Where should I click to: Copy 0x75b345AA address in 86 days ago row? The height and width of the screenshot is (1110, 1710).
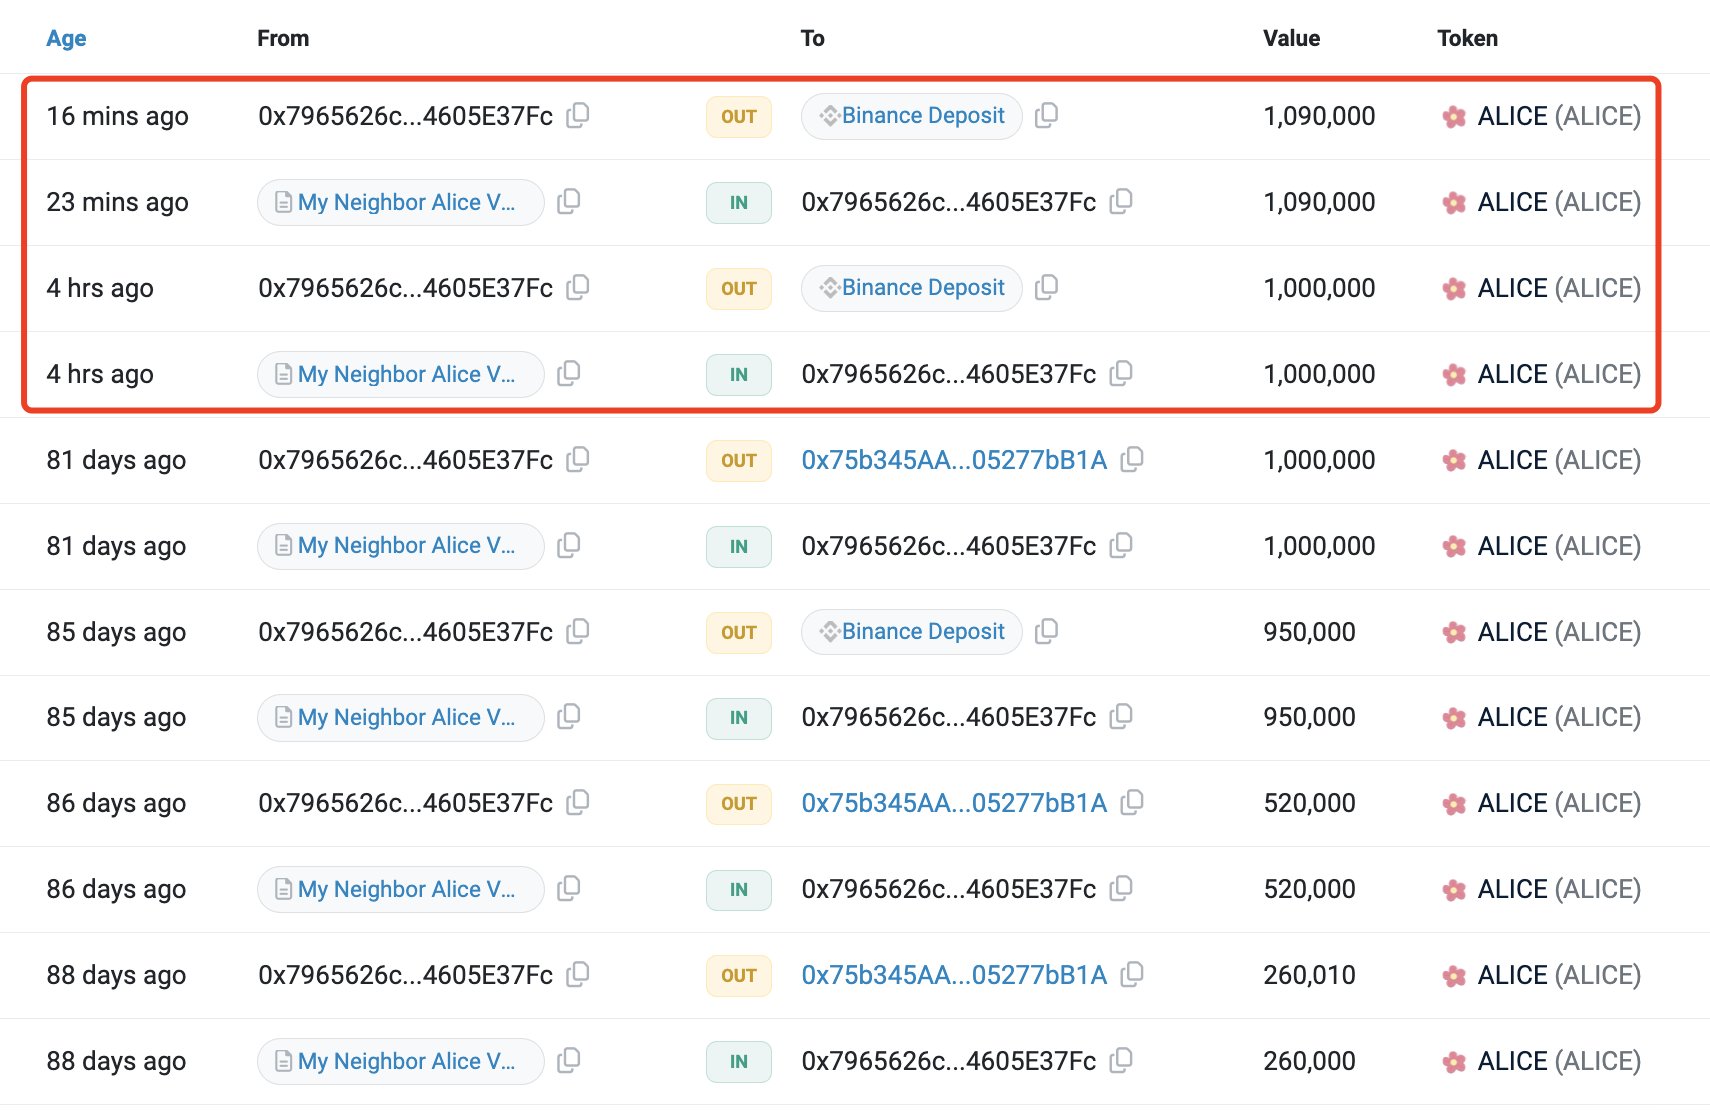[x=1132, y=803]
